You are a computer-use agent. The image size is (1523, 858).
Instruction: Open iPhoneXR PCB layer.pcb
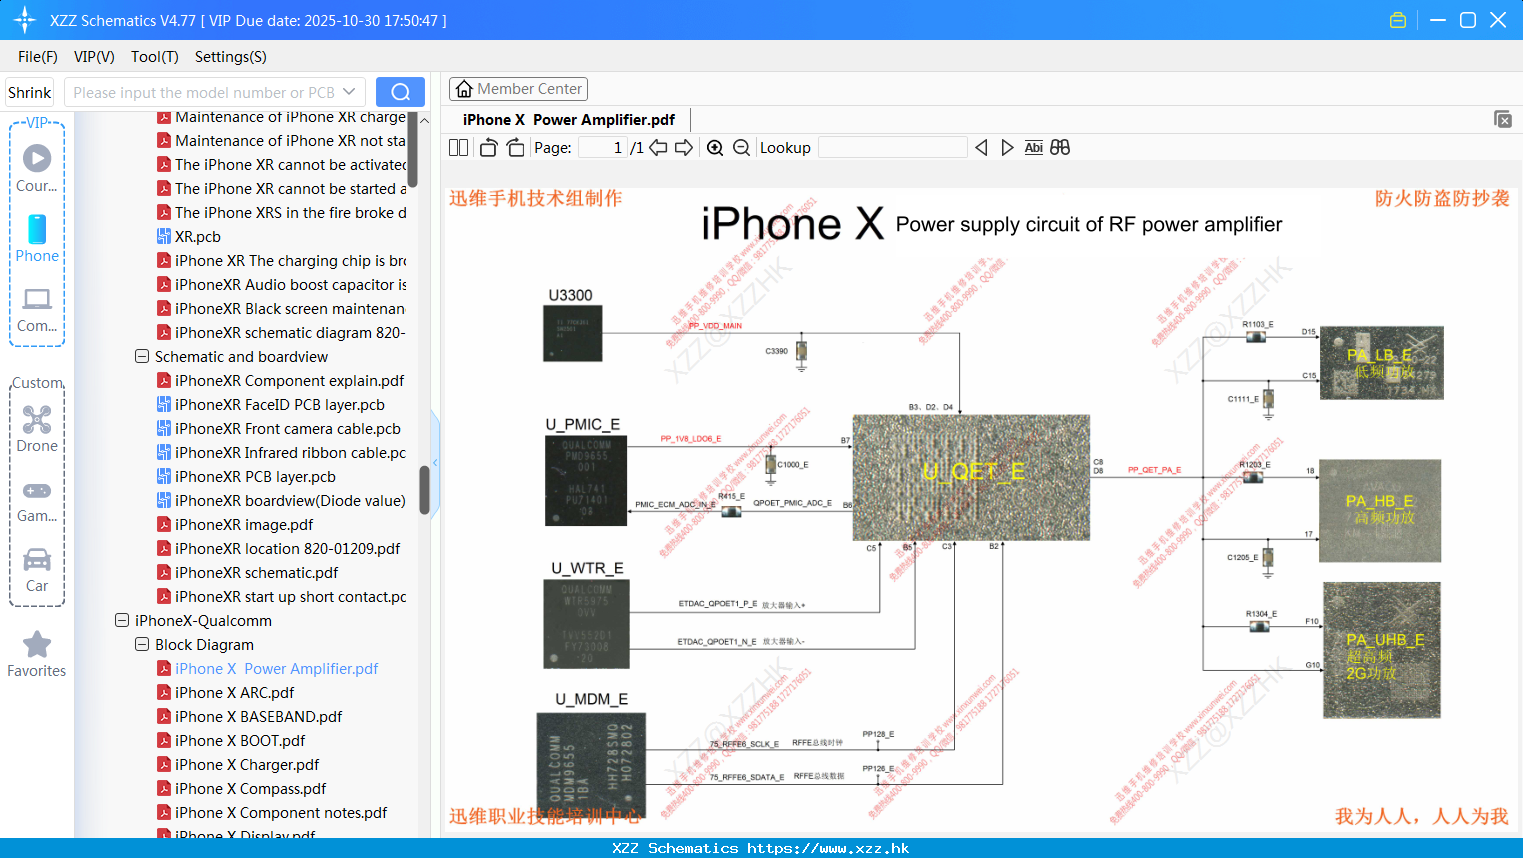pos(255,476)
